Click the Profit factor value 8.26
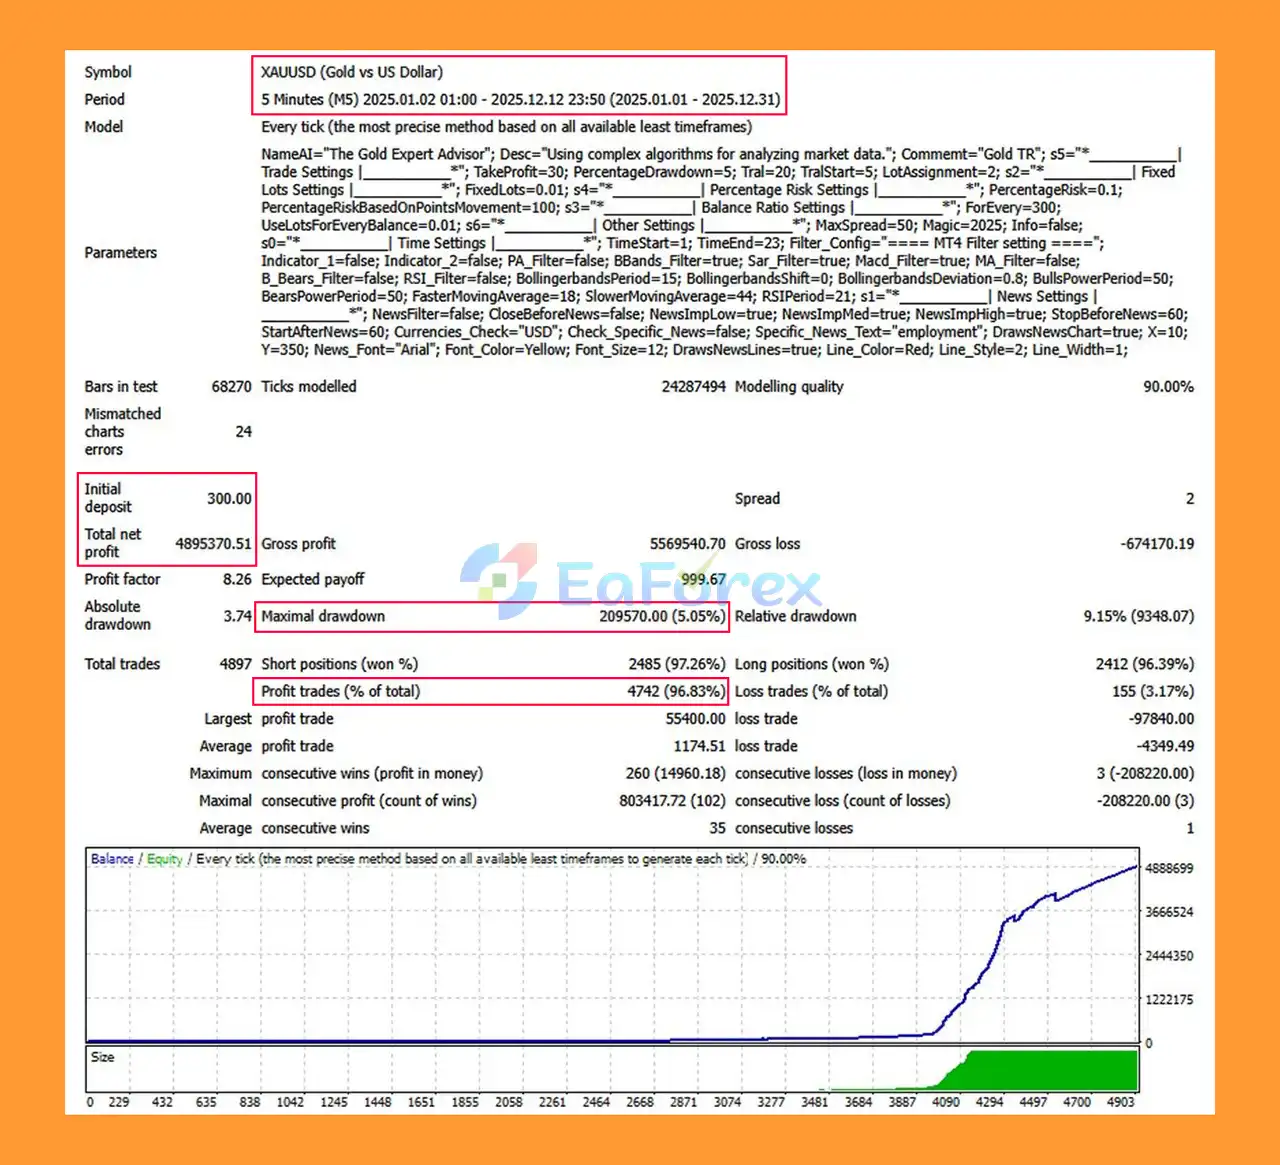The image size is (1280, 1165). point(237,579)
